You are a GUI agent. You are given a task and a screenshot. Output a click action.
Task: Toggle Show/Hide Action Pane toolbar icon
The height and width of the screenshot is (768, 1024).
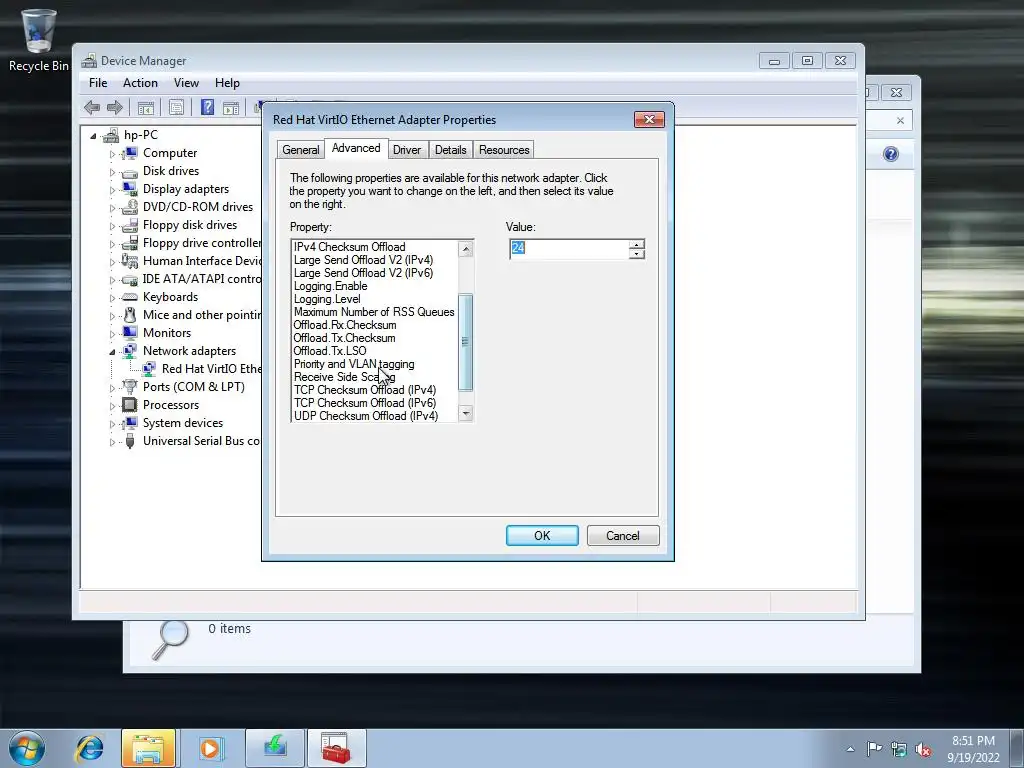pyautogui.click(x=231, y=108)
